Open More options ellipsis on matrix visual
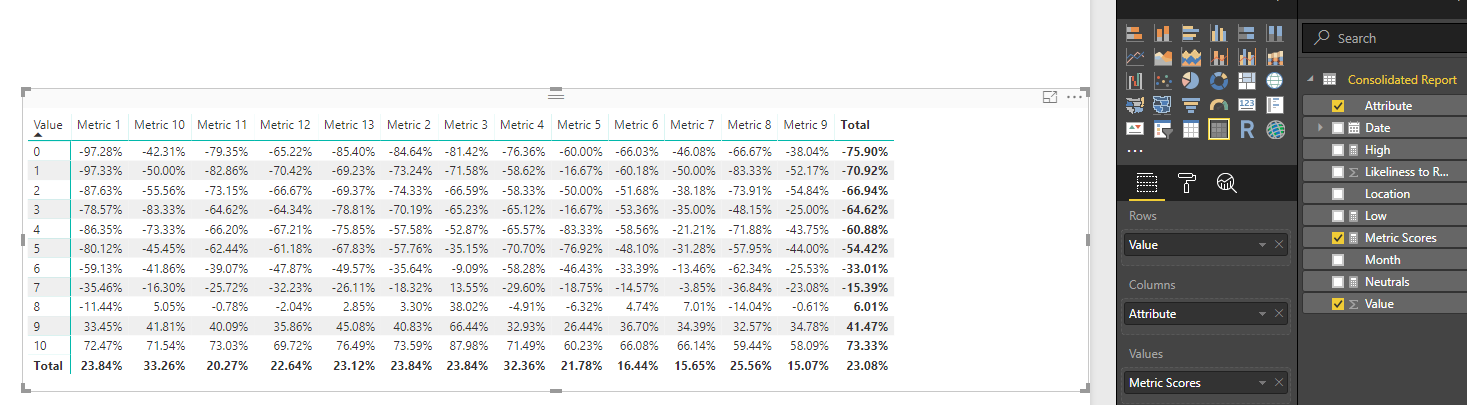 click(x=1075, y=97)
